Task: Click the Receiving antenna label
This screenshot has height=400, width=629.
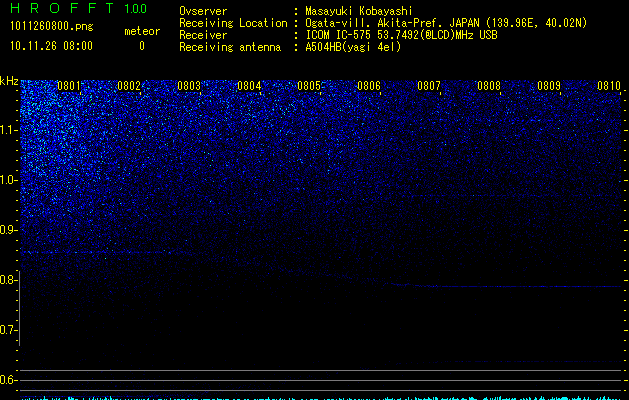Action: (230, 47)
